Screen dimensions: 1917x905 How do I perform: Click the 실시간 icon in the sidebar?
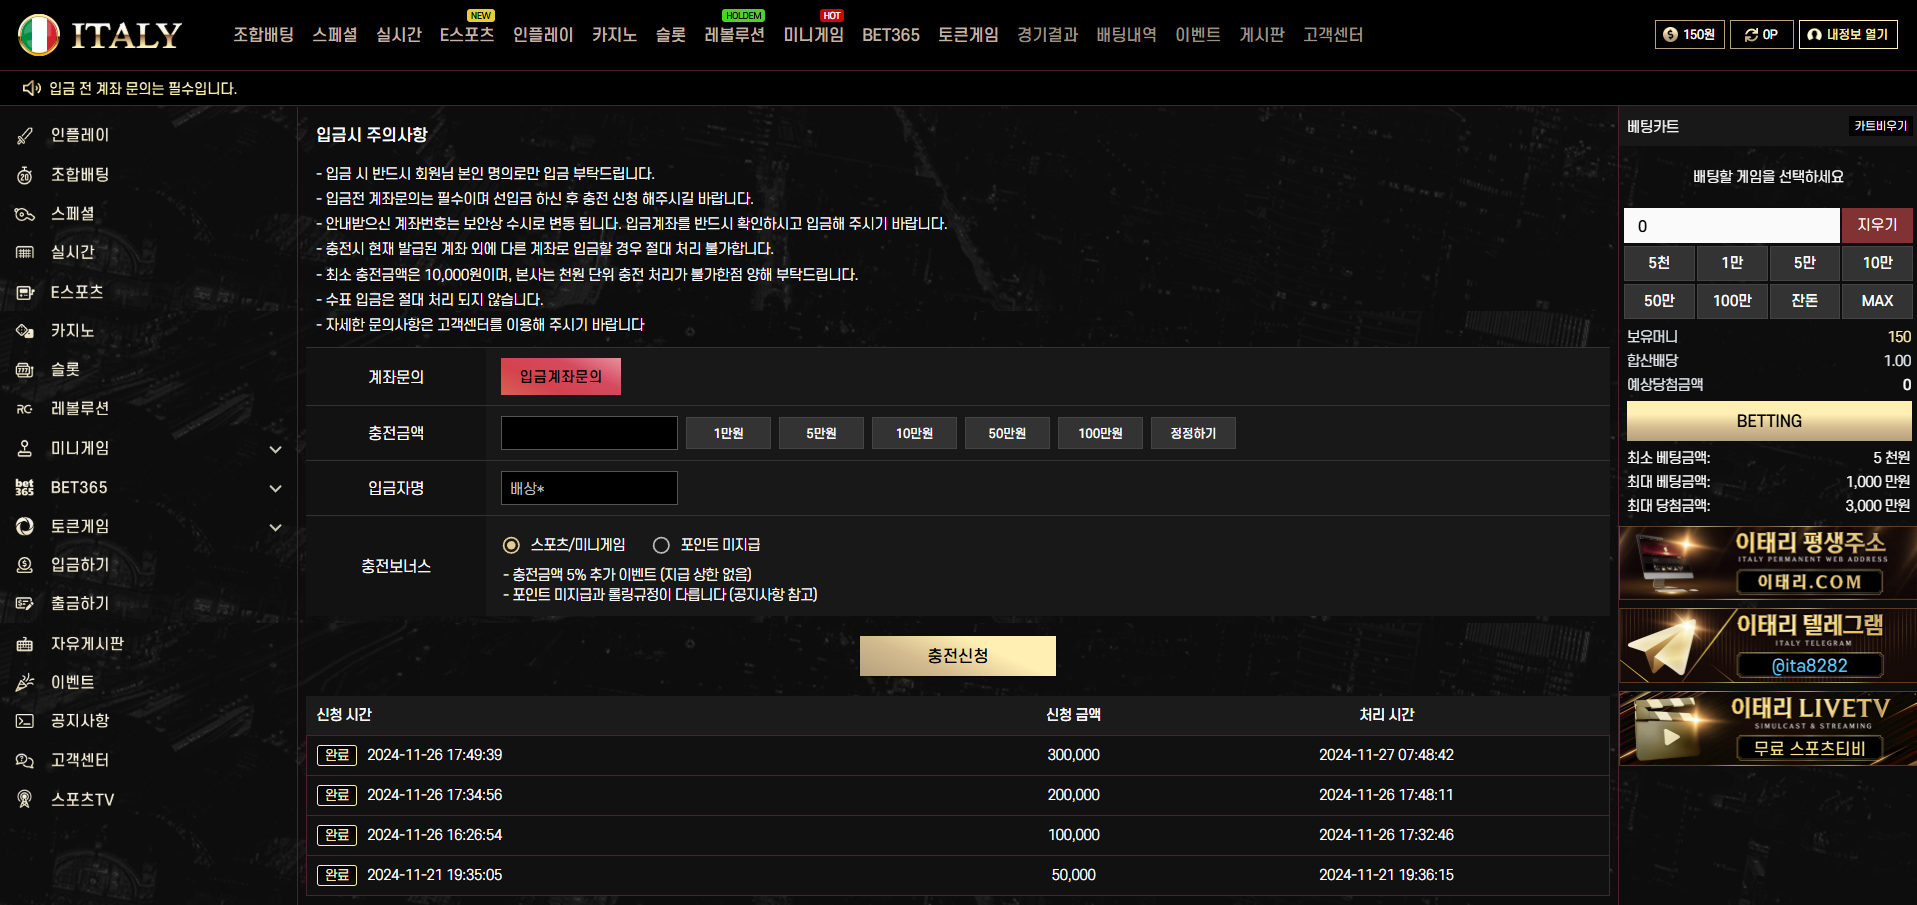[x=25, y=253]
